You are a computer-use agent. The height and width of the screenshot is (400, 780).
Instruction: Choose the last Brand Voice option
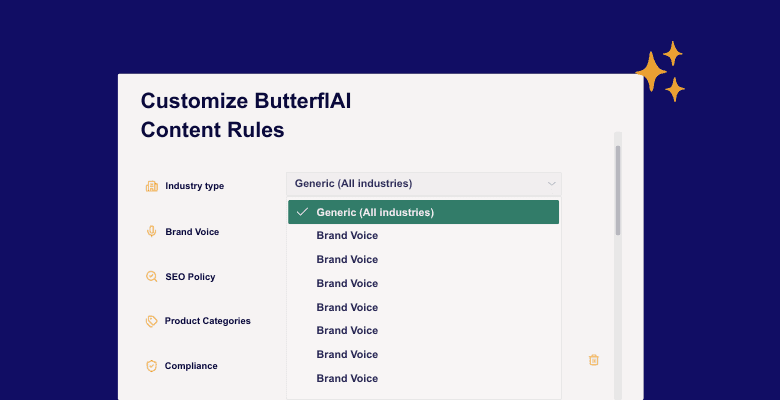[x=347, y=378]
